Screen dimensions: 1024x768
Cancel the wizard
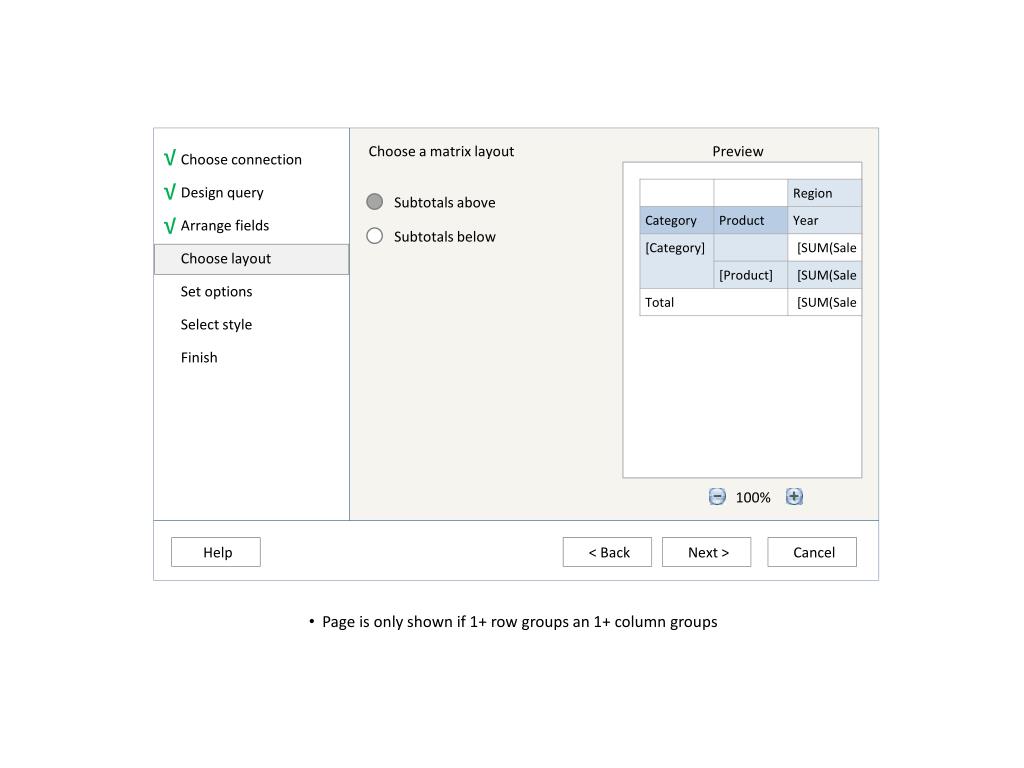pos(812,552)
